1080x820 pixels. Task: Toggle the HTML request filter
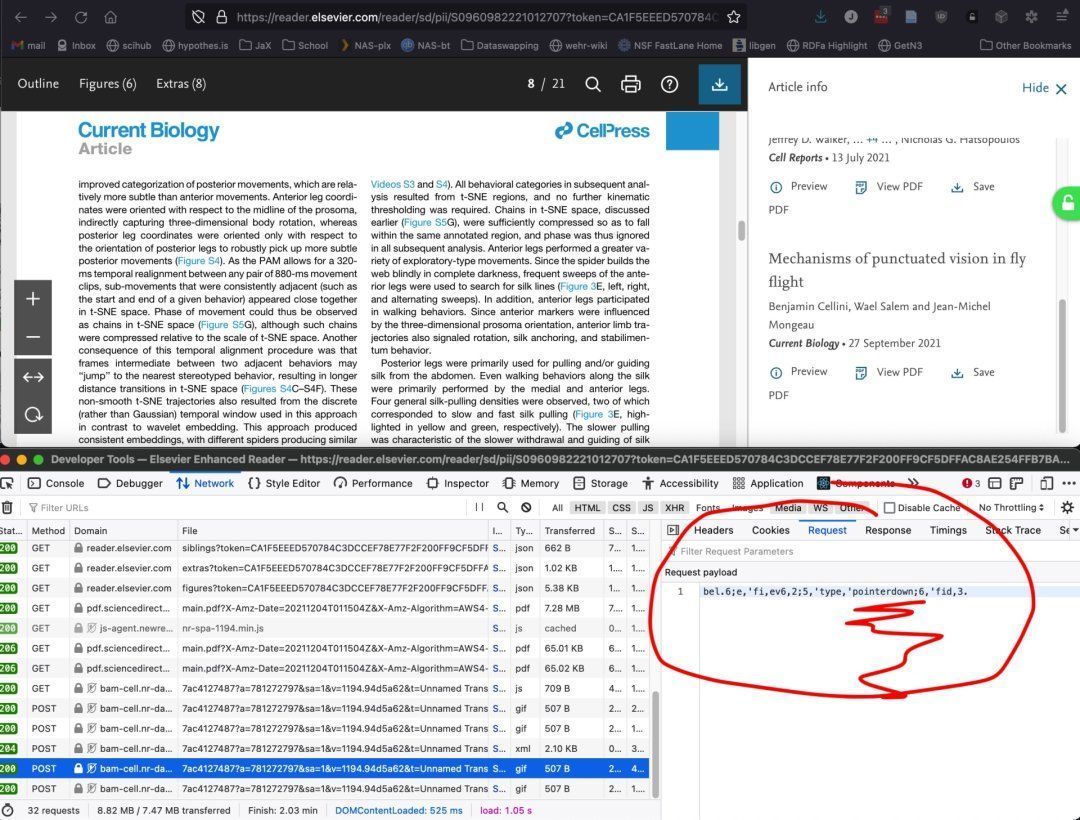tap(587, 508)
